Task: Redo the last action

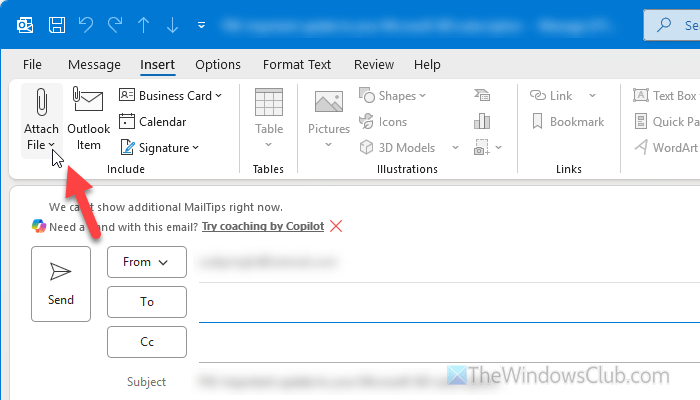Action: [x=115, y=25]
